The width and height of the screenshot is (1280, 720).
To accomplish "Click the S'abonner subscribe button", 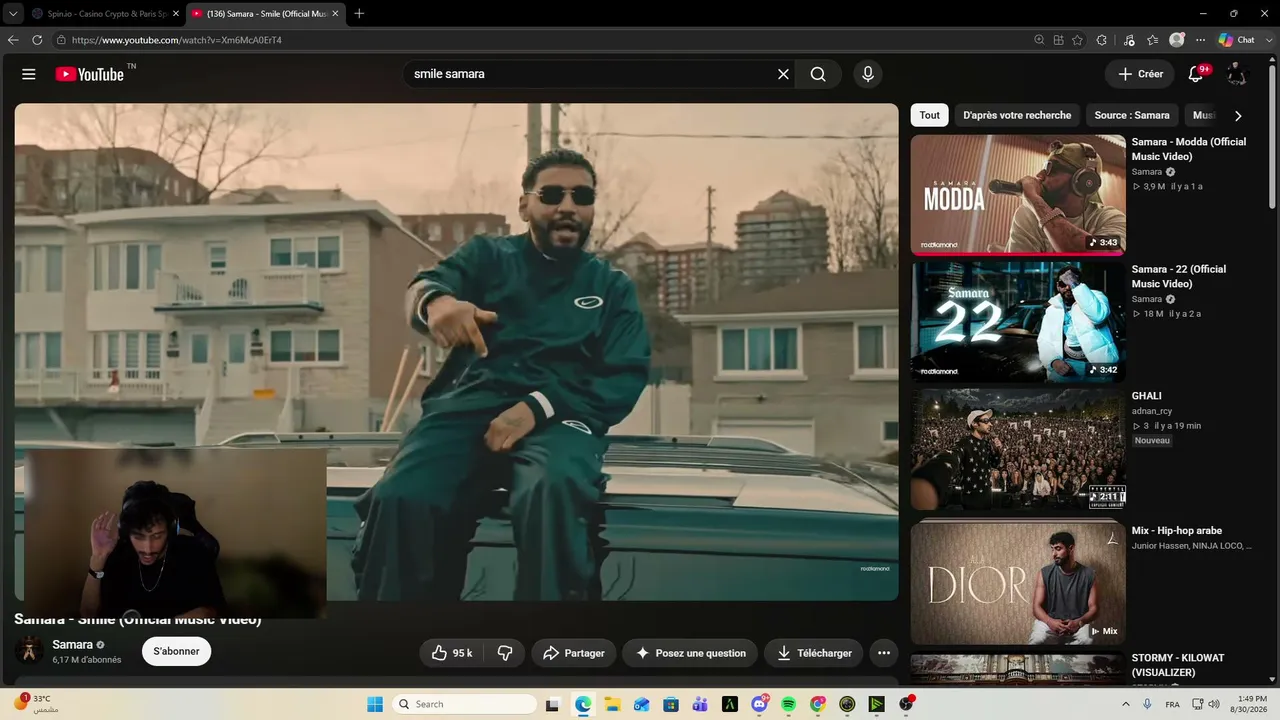I will [x=177, y=651].
